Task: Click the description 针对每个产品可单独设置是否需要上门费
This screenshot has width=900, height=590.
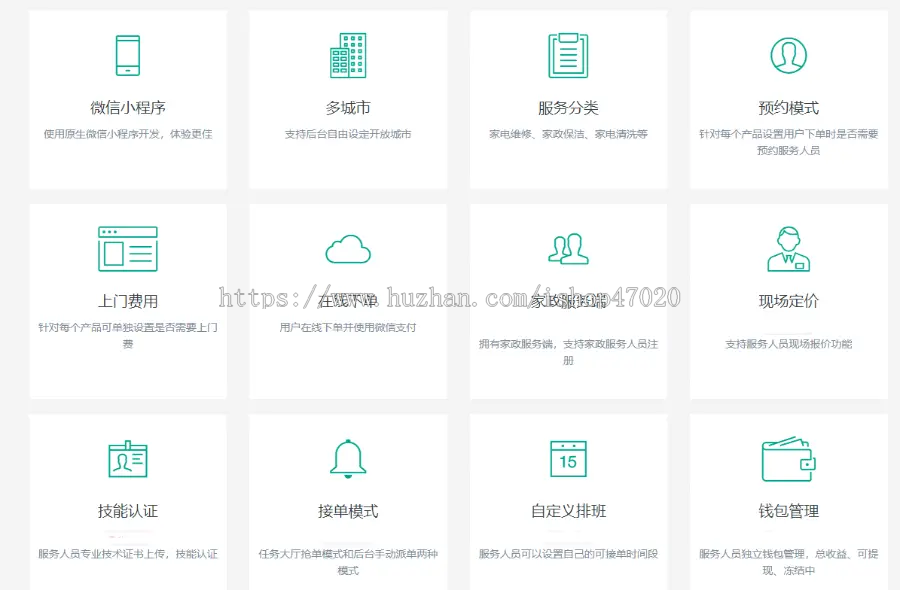Action: pos(127,335)
